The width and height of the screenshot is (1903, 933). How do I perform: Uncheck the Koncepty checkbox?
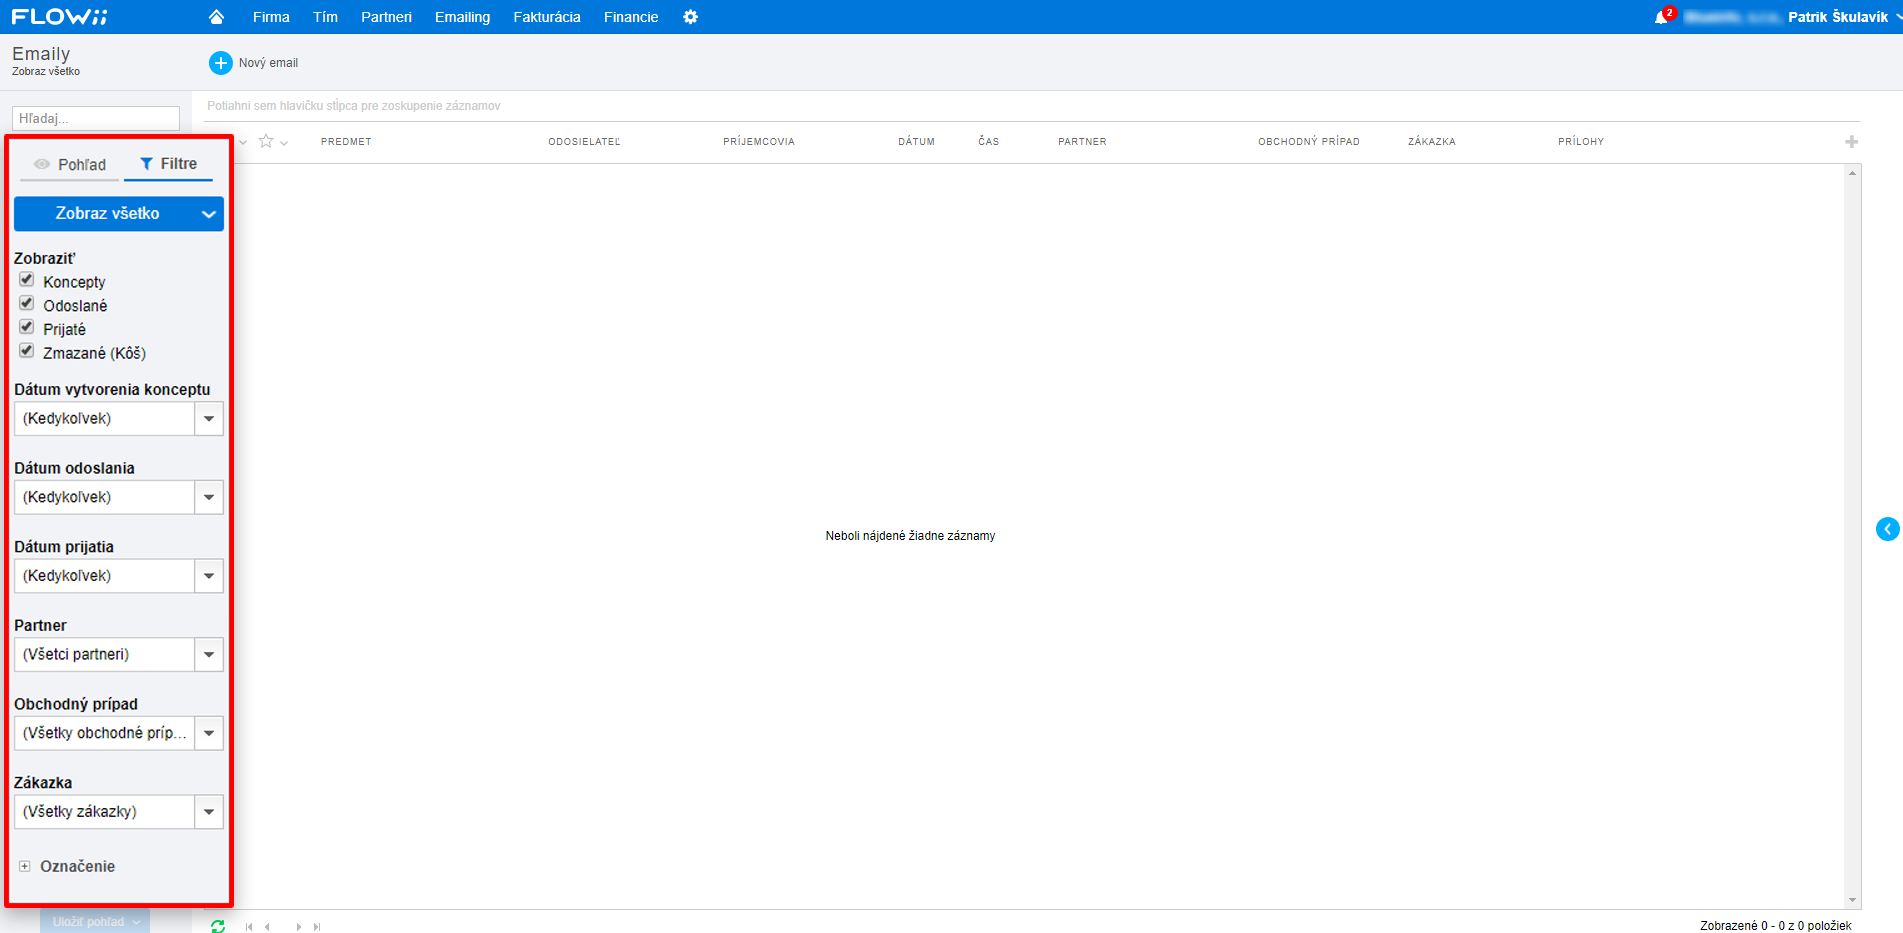[x=27, y=280]
